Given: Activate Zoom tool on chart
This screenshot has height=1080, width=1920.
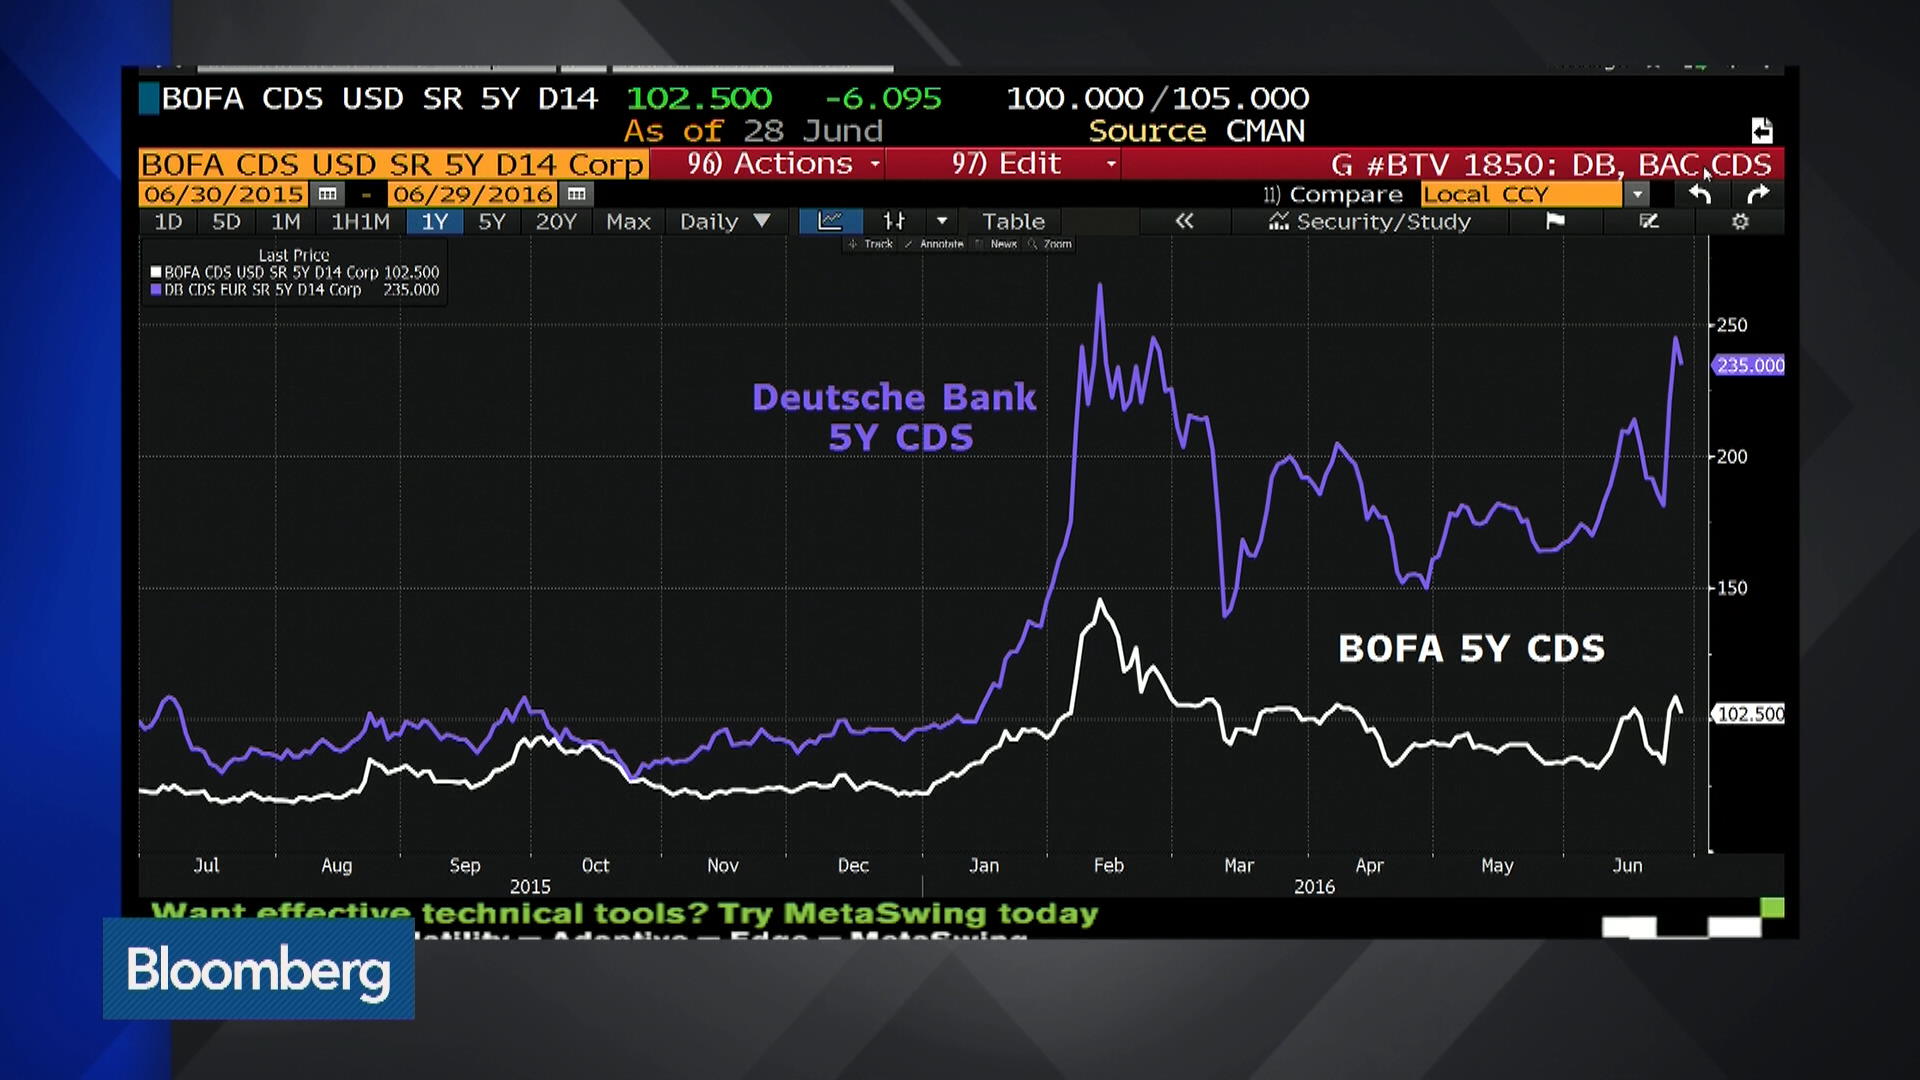Looking at the screenshot, I should (1050, 244).
